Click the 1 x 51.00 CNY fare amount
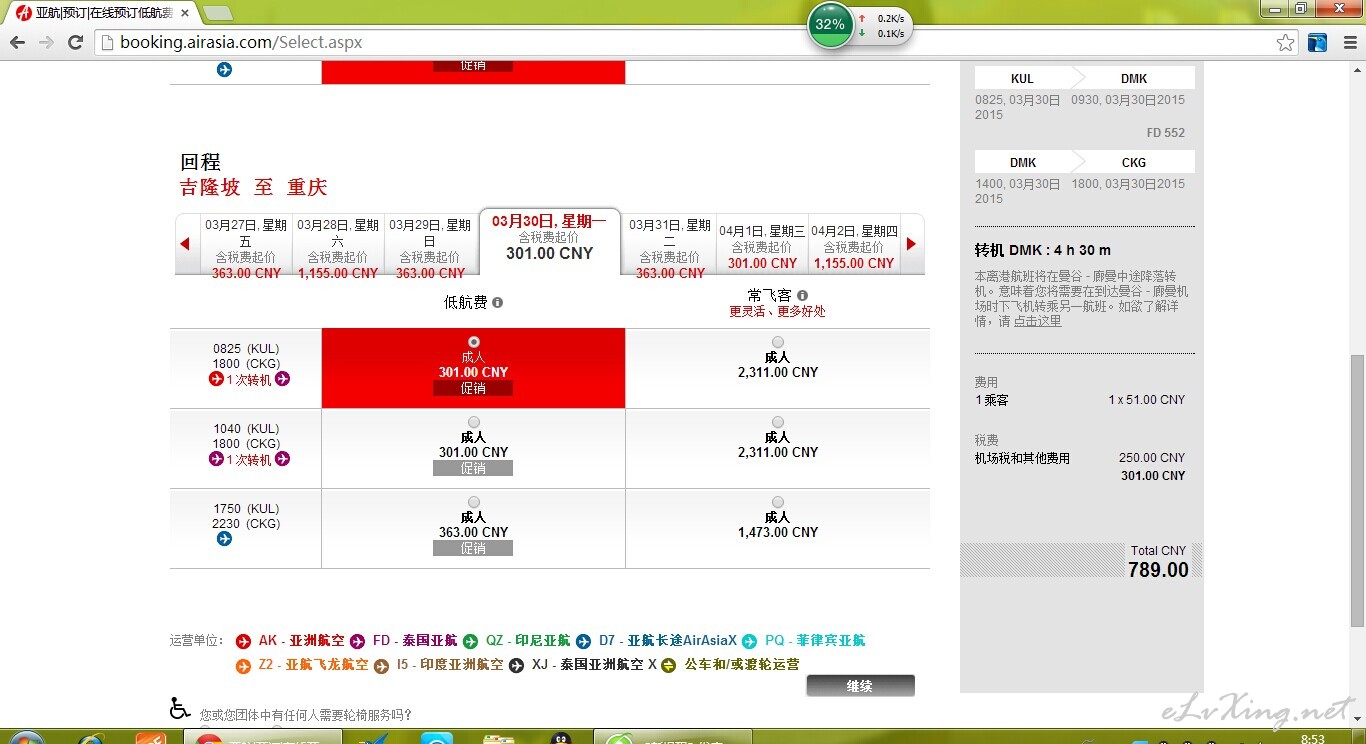 (x=1147, y=400)
